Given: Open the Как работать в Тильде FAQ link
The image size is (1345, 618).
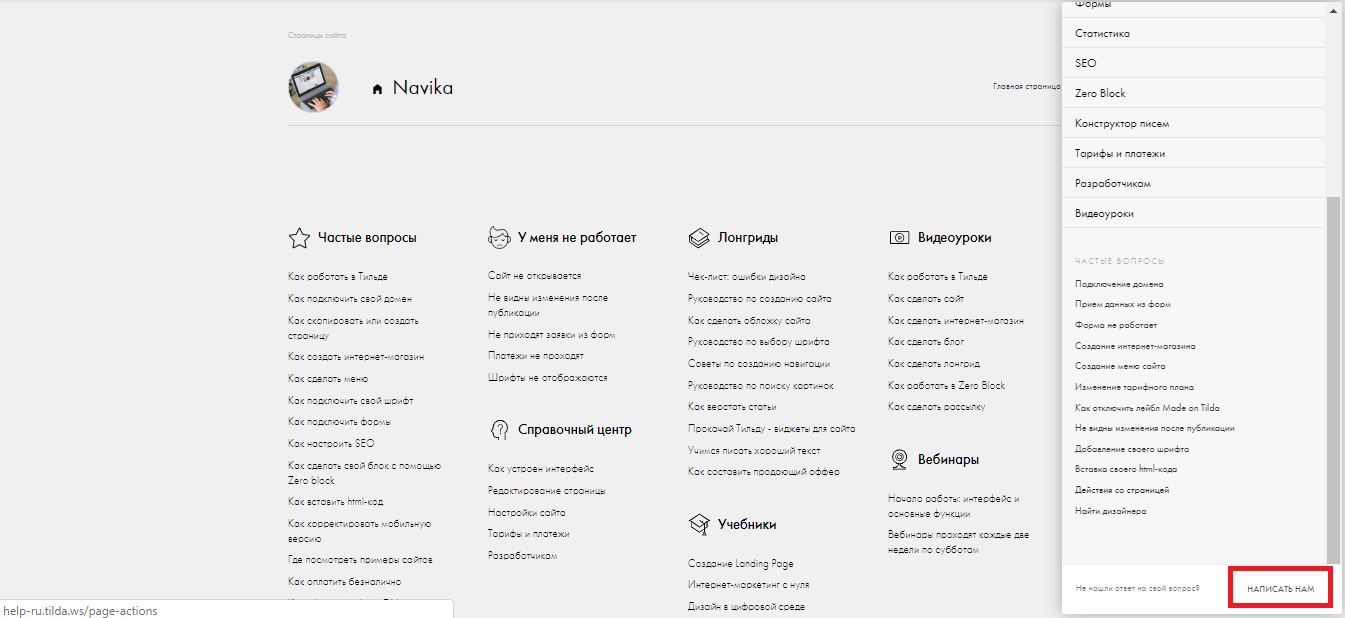Looking at the screenshot, I should [x=337, y=277].
